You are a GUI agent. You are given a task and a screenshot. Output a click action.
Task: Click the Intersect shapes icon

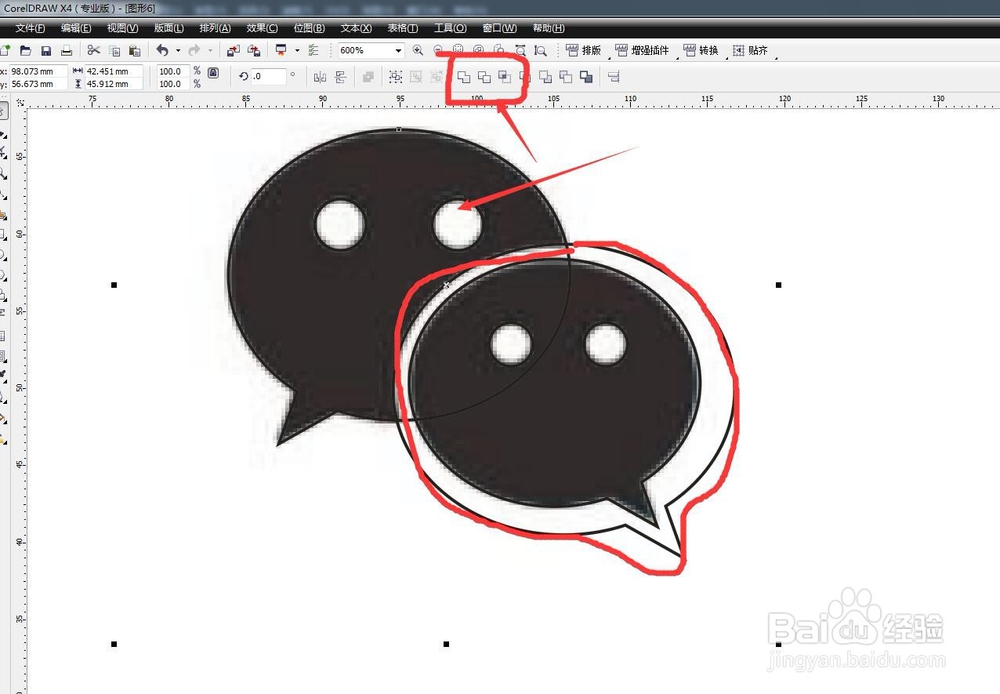[504, 77]
